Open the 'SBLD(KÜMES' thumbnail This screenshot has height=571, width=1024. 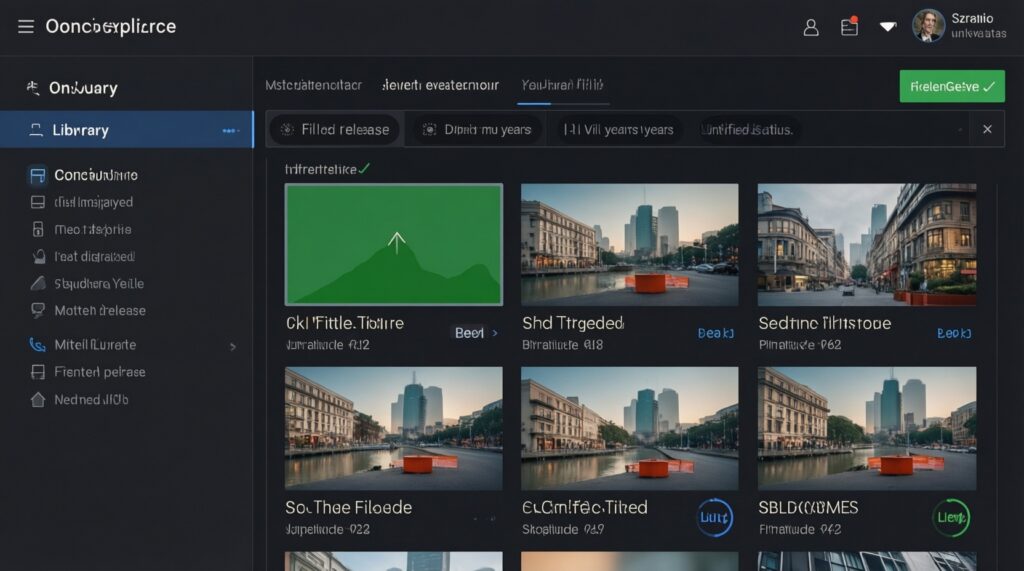pos(867,428)
